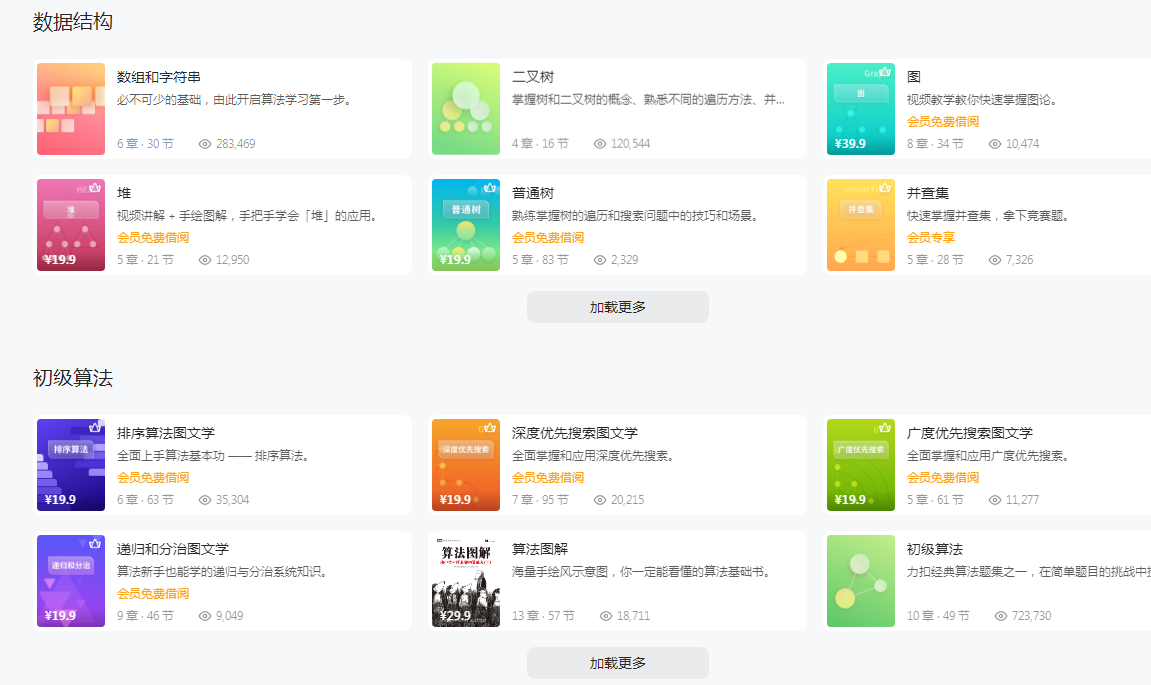Click the 图 cover priced ¥39.9
Screen dimensions: 1151x685
pyautogui.click(x=861, y=109)
